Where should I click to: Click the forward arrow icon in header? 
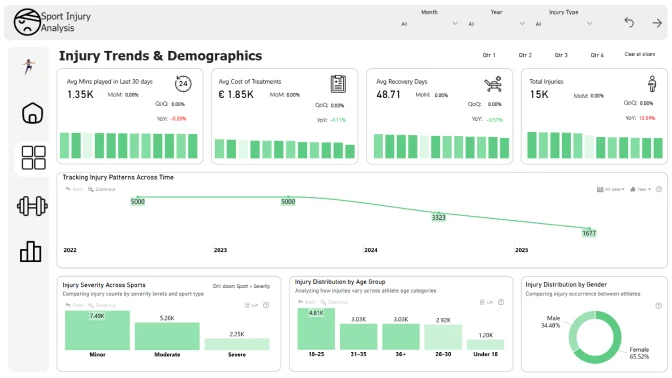pos(657,23)
